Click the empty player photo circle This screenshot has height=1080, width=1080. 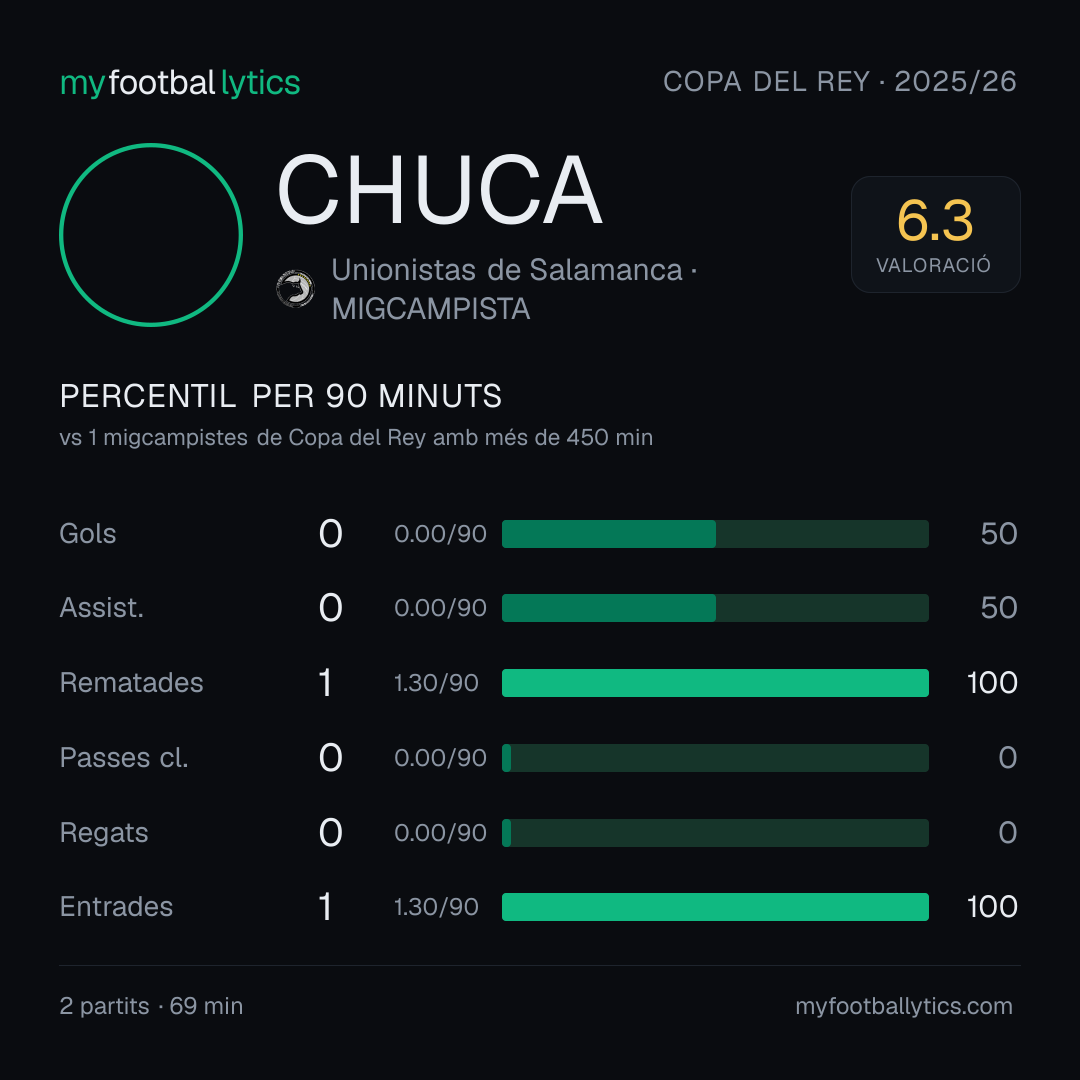coord(151,235)
